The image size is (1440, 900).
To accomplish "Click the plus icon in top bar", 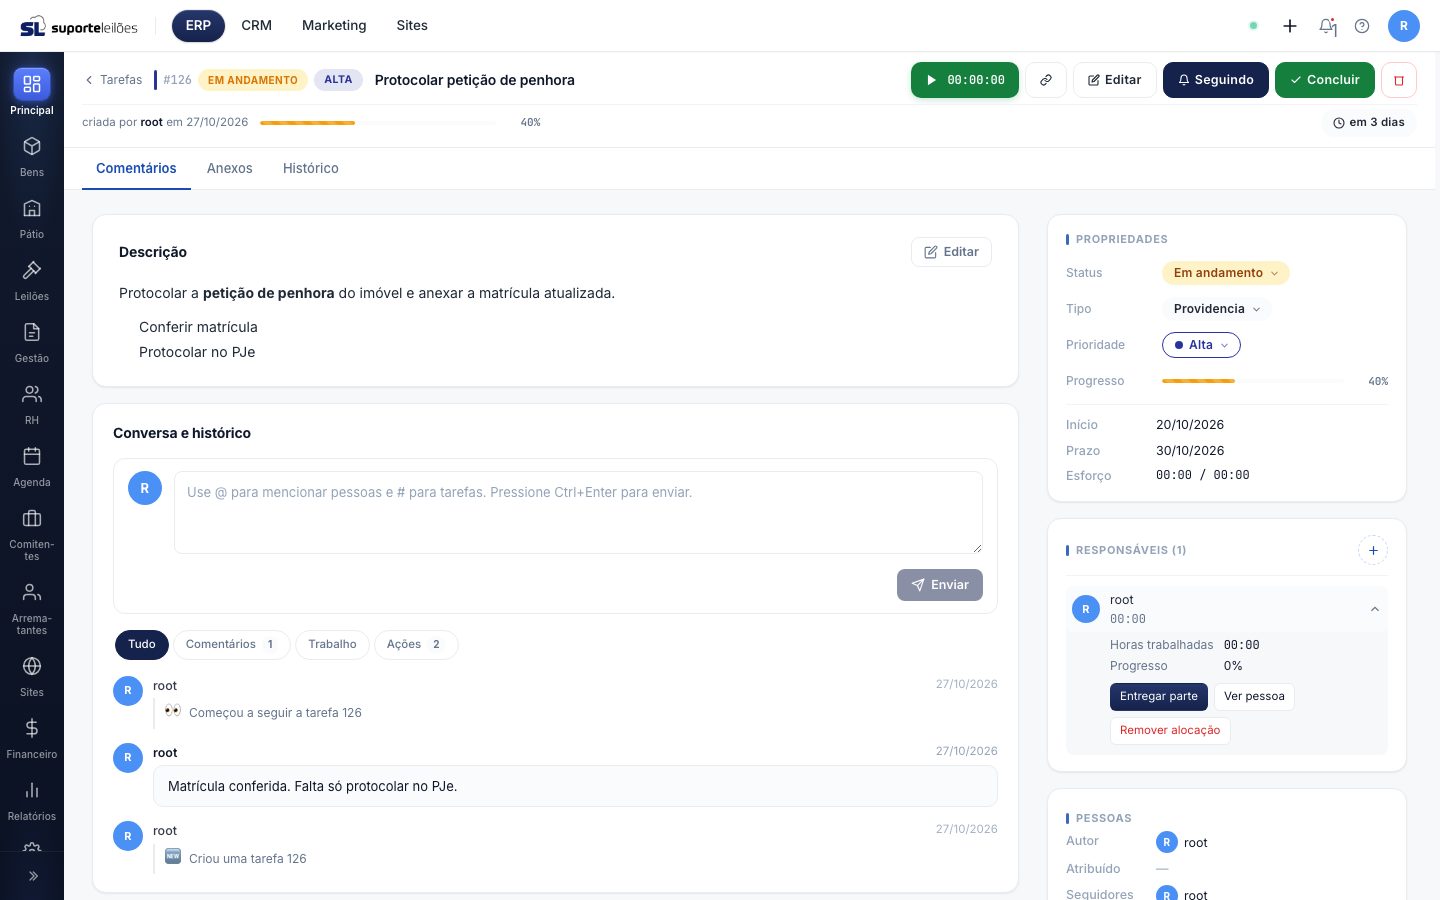I will tap(1290, 26).
